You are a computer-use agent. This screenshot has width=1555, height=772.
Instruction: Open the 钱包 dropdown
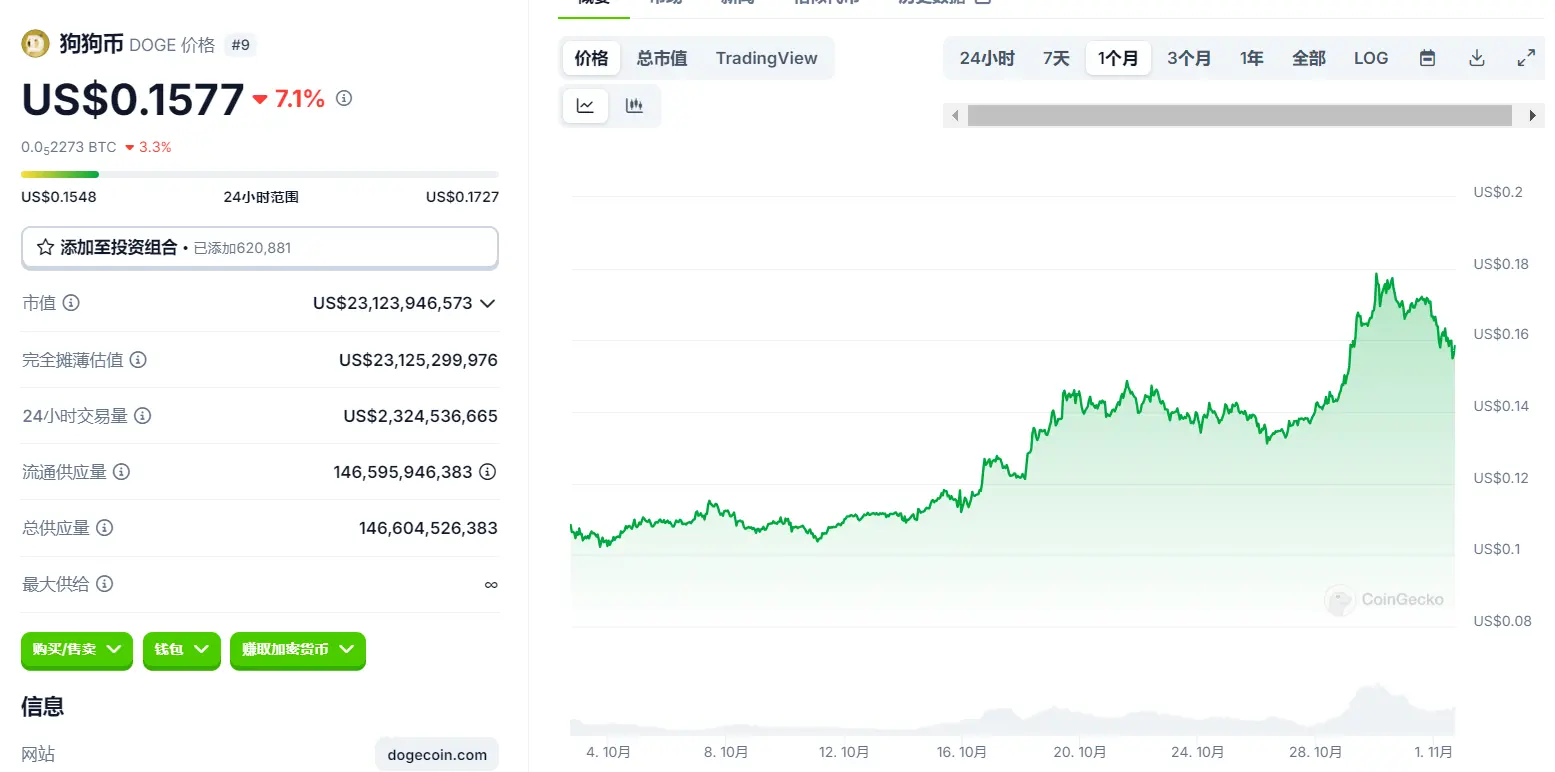click(x=181, y=649)
